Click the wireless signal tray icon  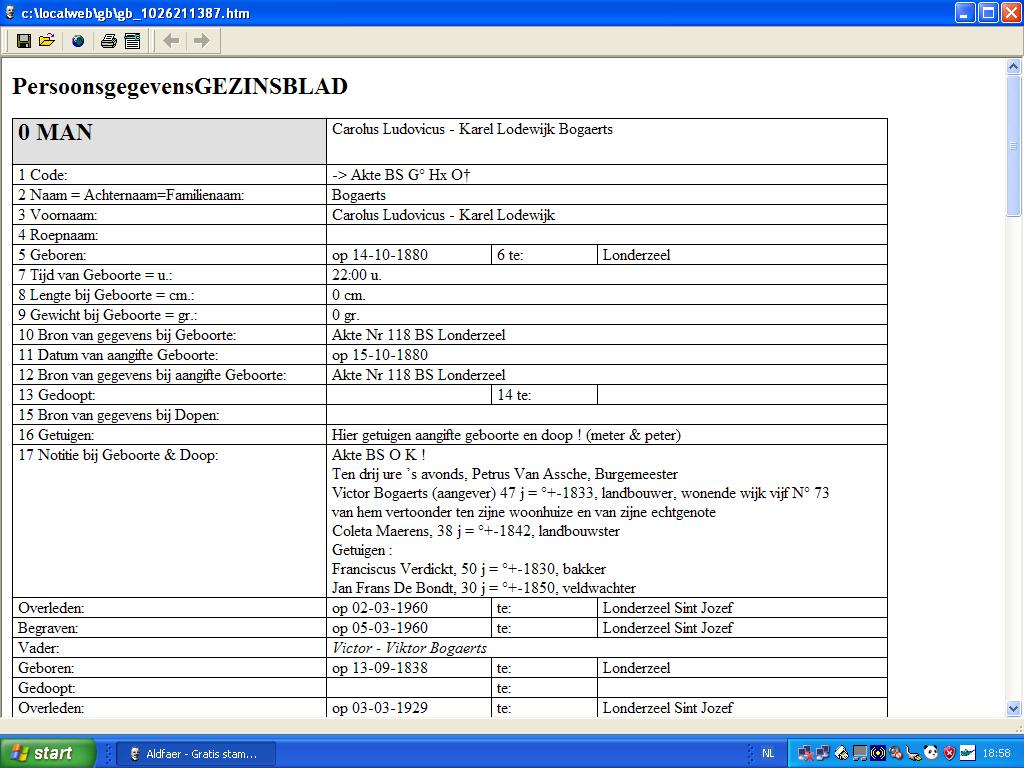[x=878, y=754]
